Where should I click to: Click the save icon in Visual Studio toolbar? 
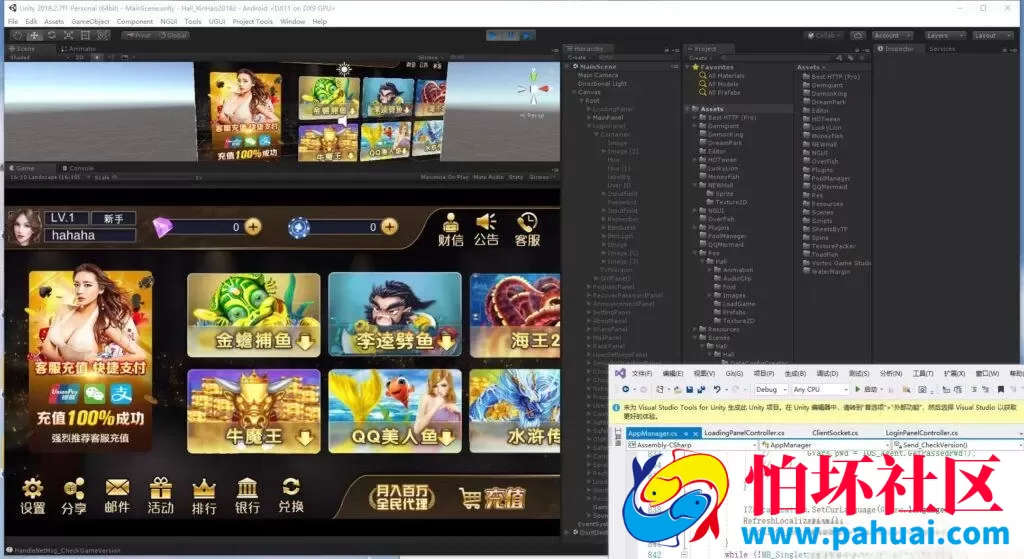pos(690,389)
